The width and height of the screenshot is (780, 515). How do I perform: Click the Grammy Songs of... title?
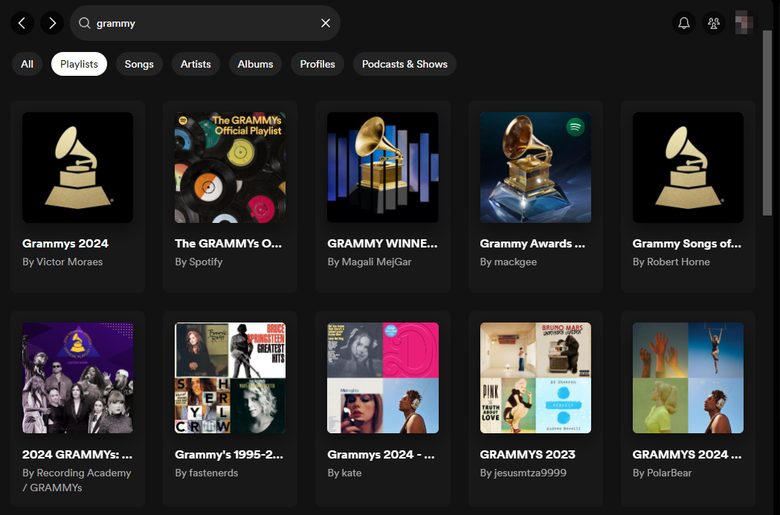(687, 243)
